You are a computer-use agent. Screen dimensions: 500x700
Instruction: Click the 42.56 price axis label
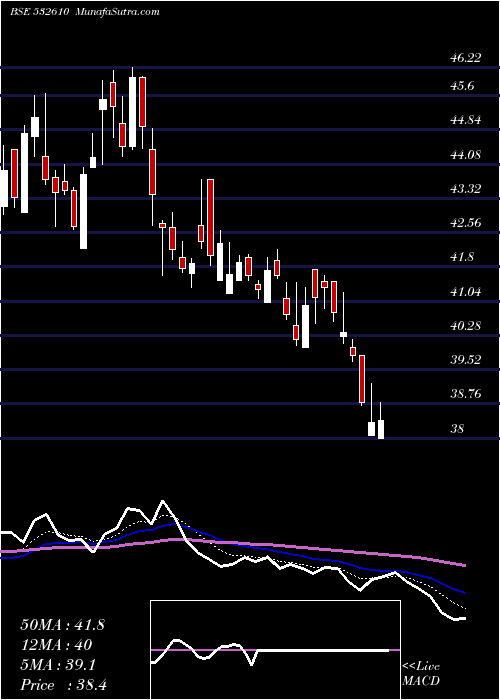pyautogui.click(x=465, y=222)
